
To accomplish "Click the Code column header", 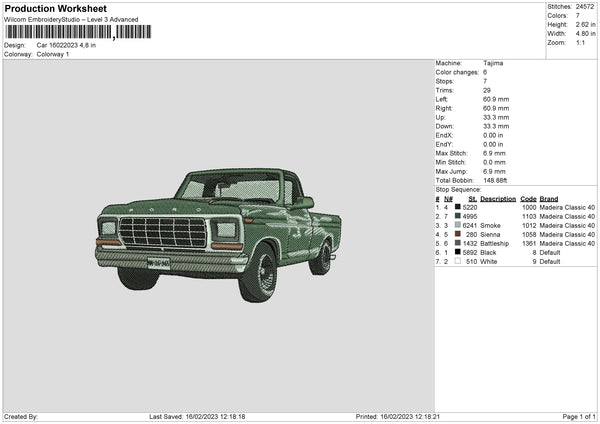I will click(528, 198).
